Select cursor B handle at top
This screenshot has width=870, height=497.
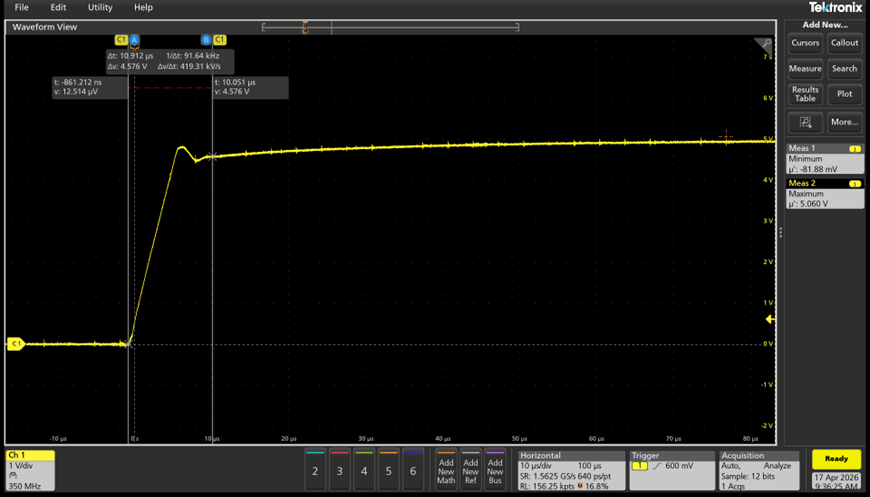206,40
